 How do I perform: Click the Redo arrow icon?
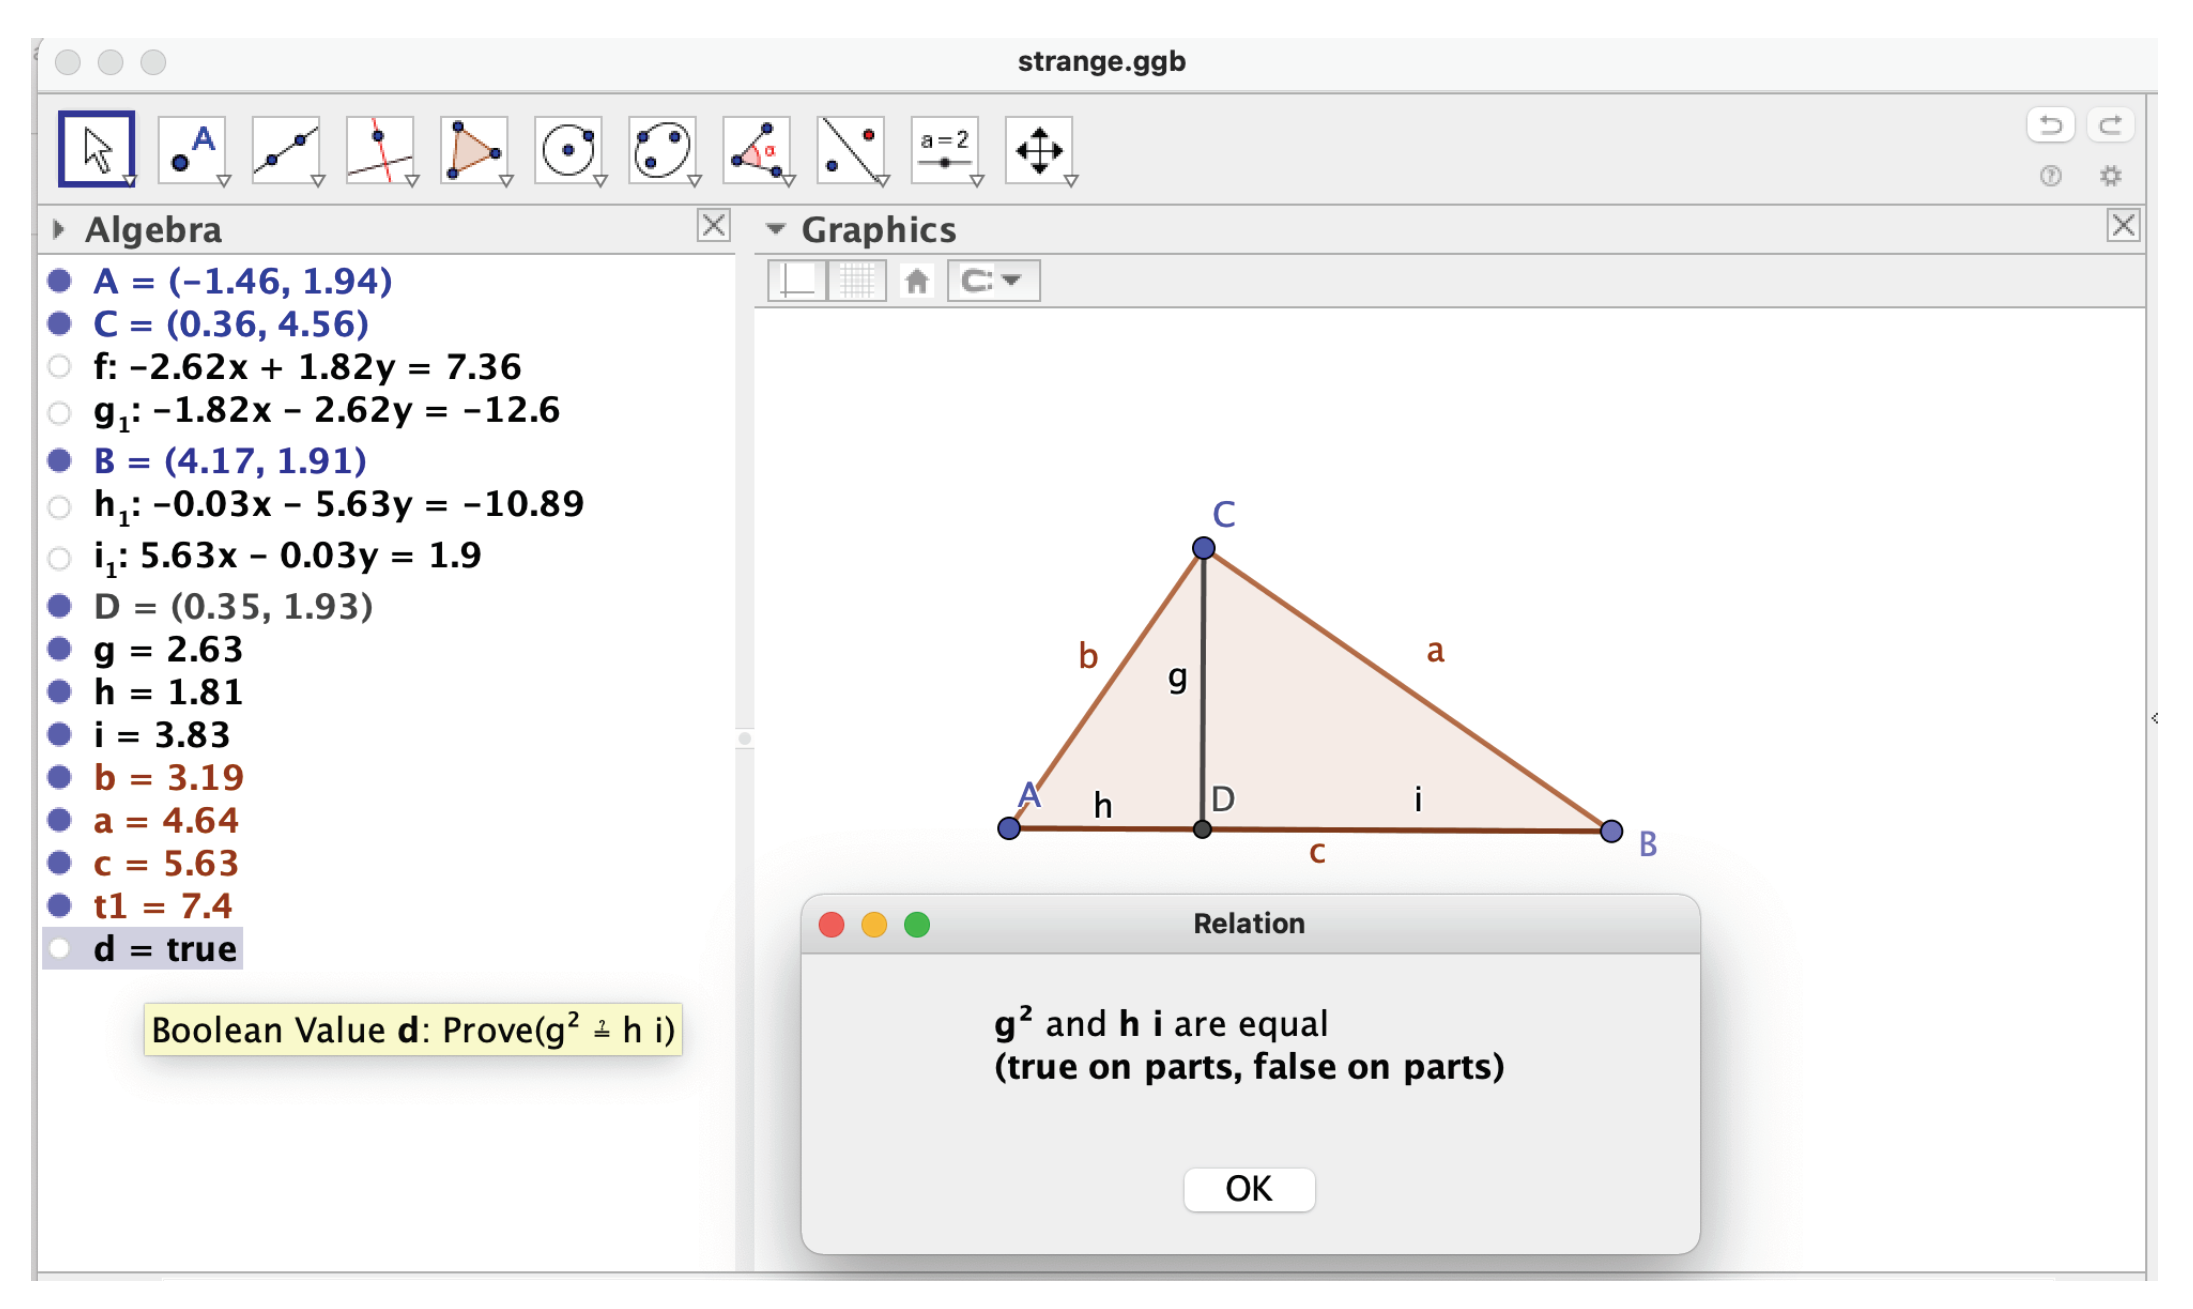(x=2111, y=125)
